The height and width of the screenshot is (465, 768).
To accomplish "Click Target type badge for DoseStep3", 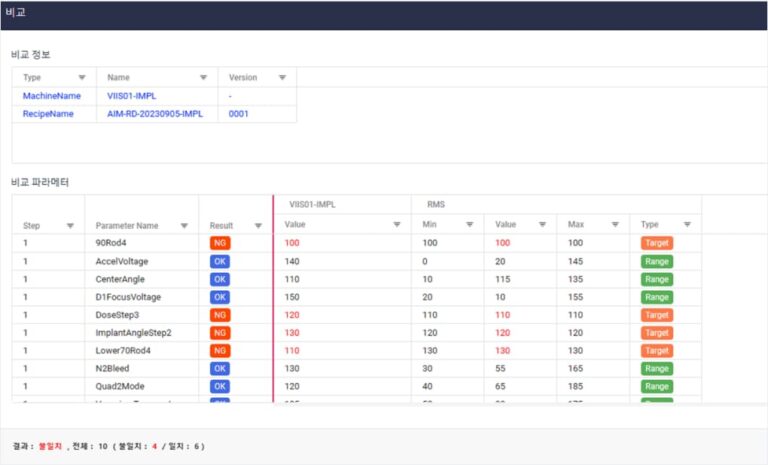I will (x=657, y=315).
